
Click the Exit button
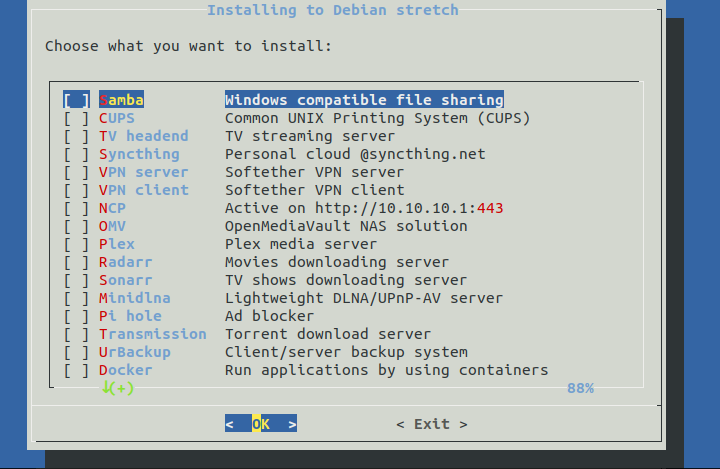click(x=432, y=424)
